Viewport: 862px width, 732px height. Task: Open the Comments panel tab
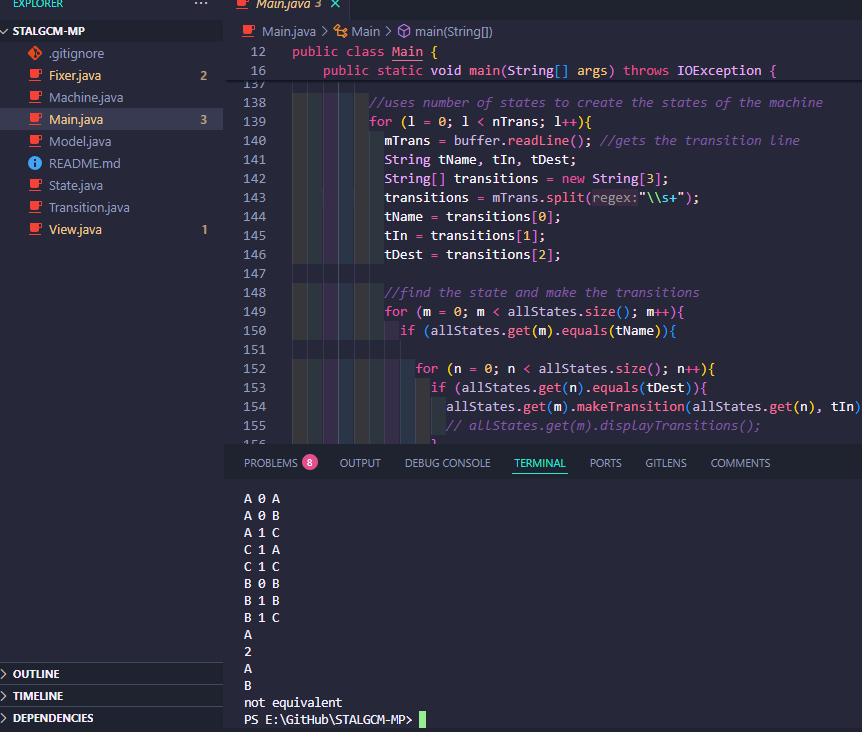pyautogui.click(x=740, y=463)
